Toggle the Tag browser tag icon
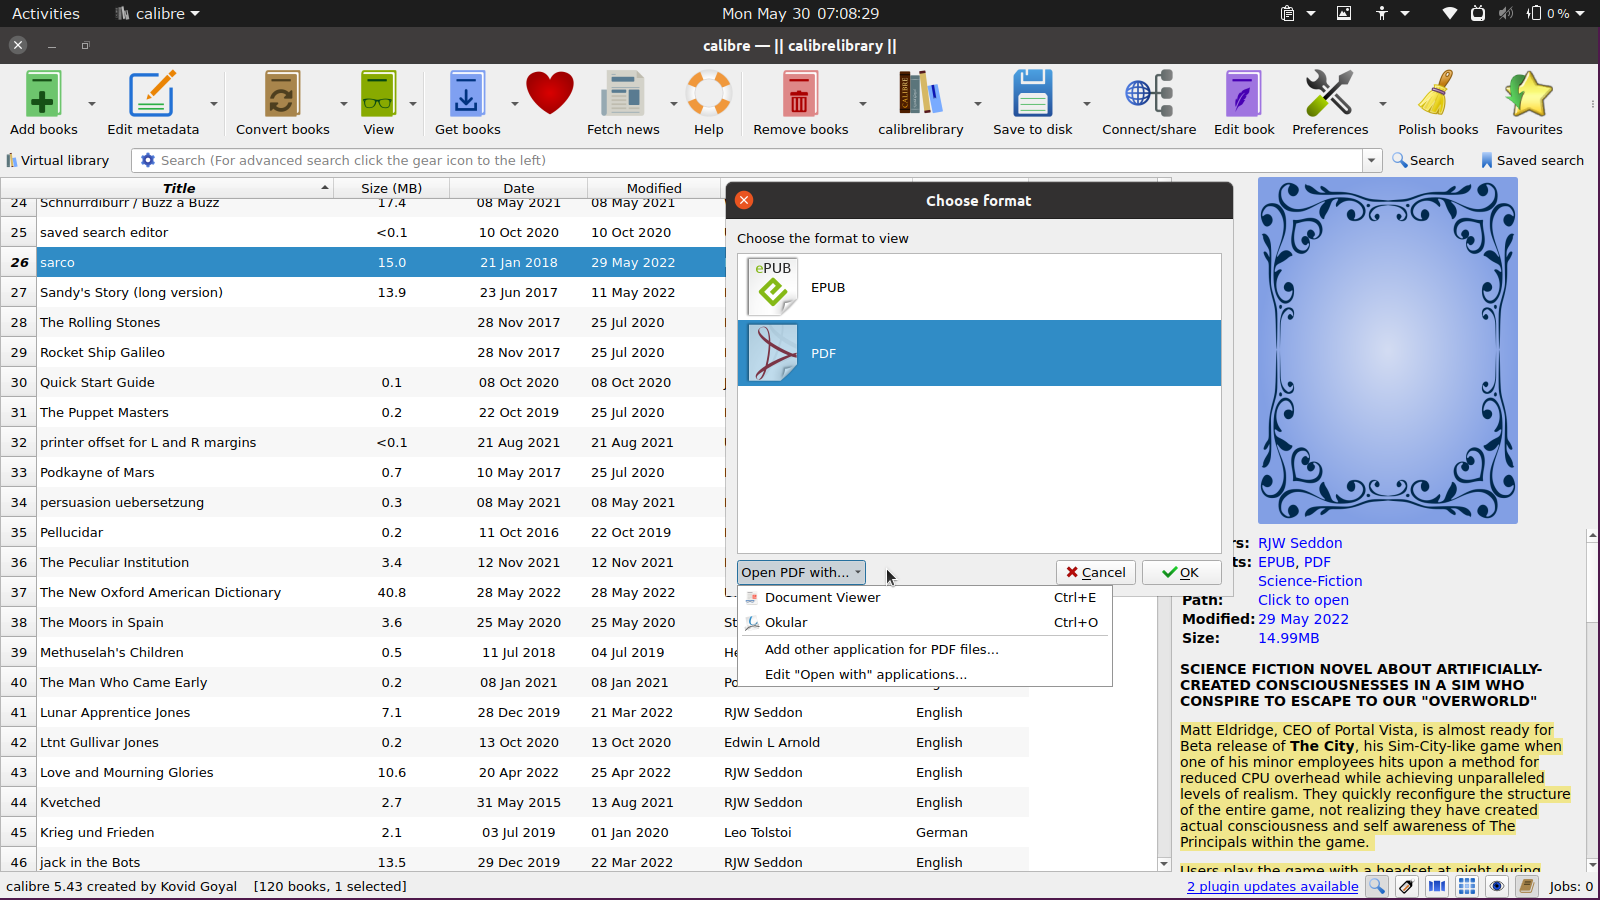The image size is (1600, 900). pos(1407,886)
